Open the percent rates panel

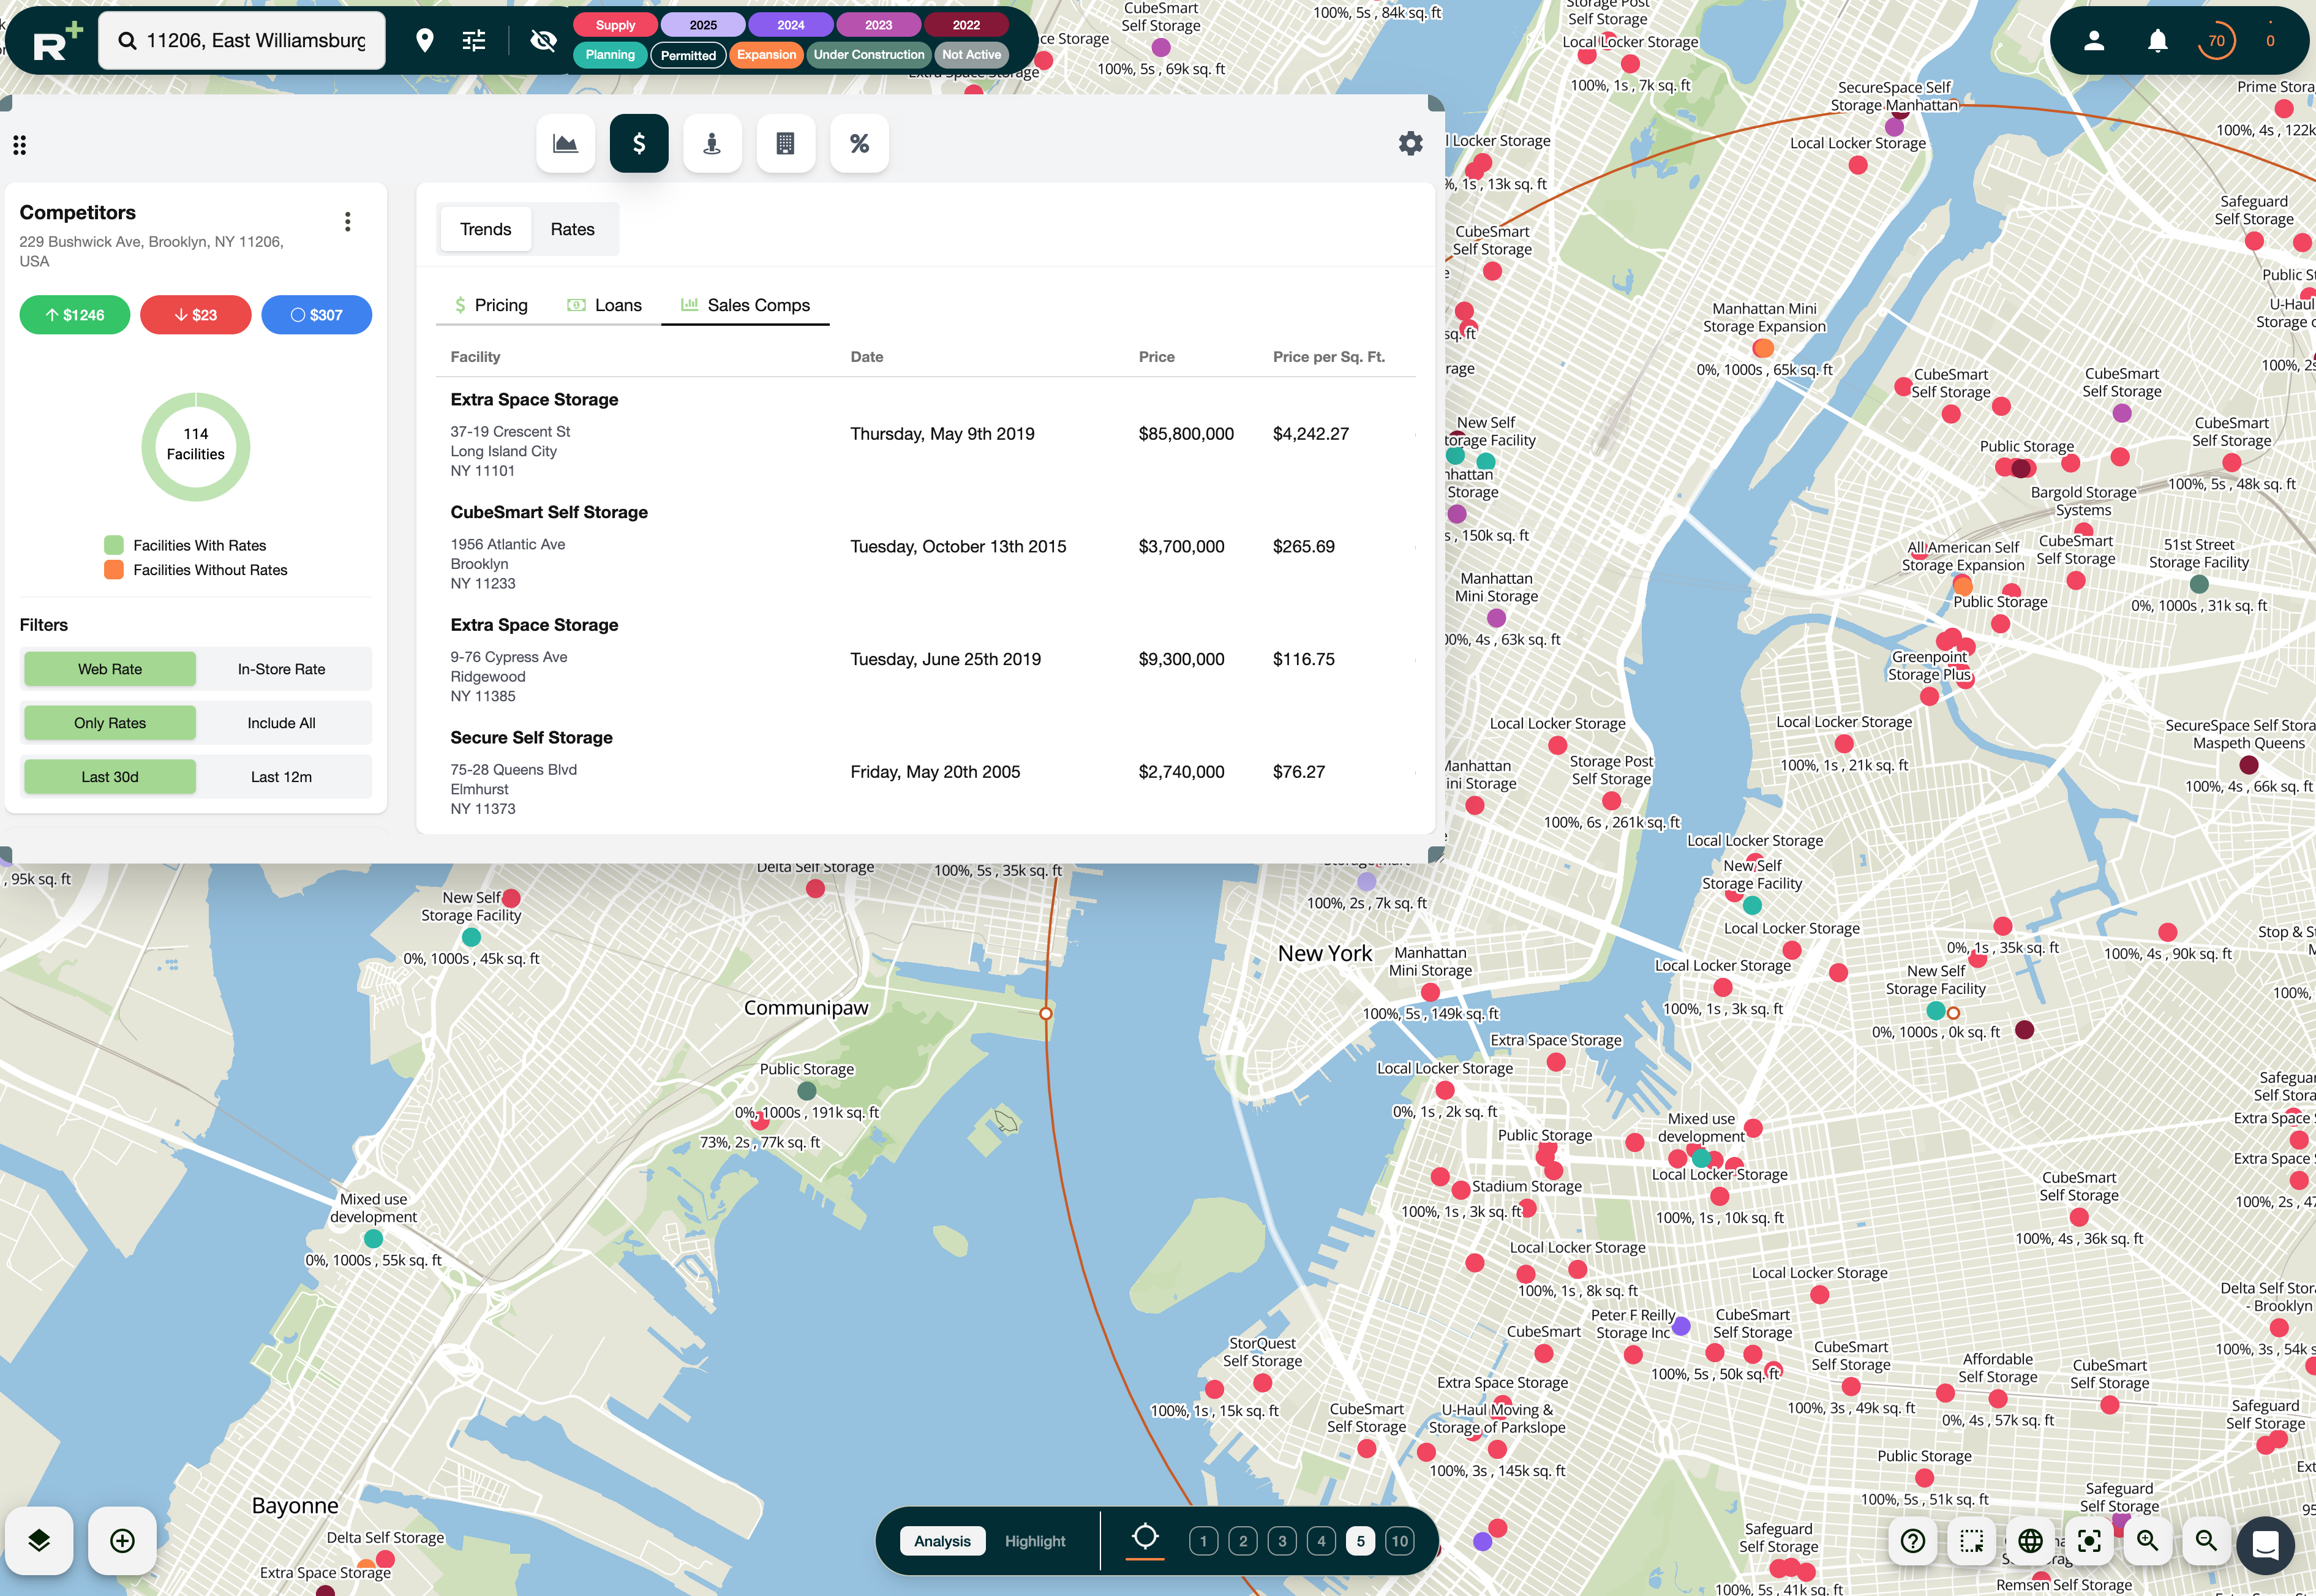click(x=859, y=144)
